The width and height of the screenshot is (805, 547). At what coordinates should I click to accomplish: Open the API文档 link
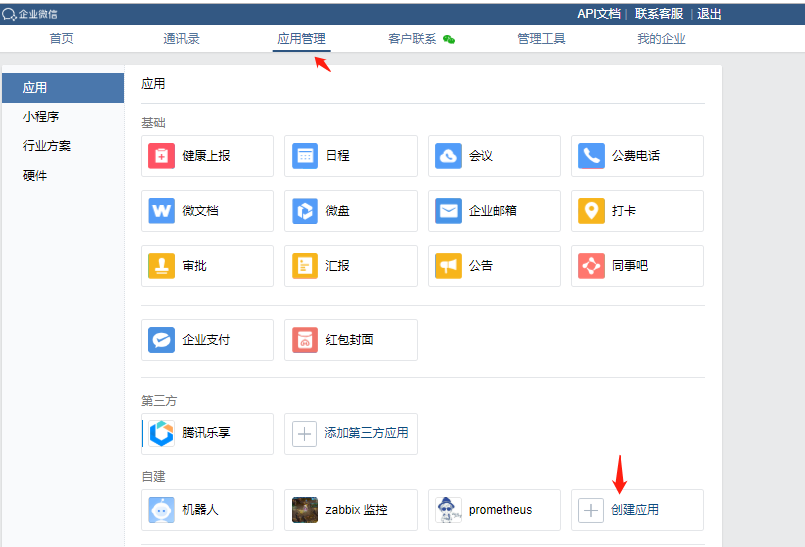pos(599,14)
